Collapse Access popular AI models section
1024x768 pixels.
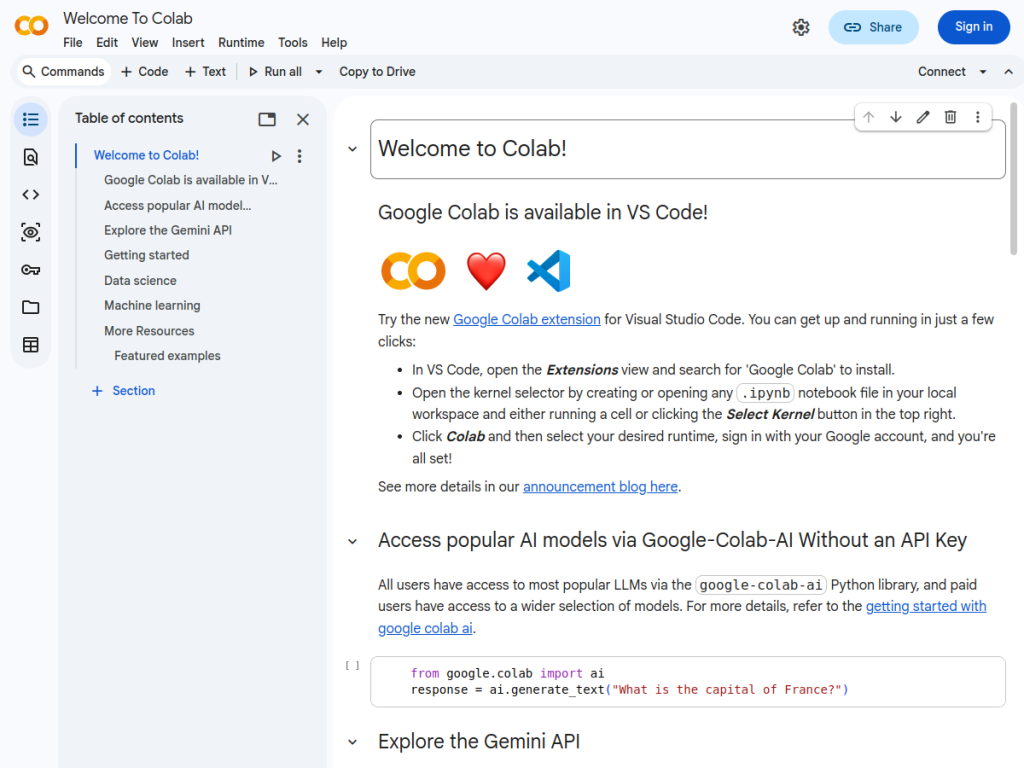pyautogui.click(x=353, y=541)
